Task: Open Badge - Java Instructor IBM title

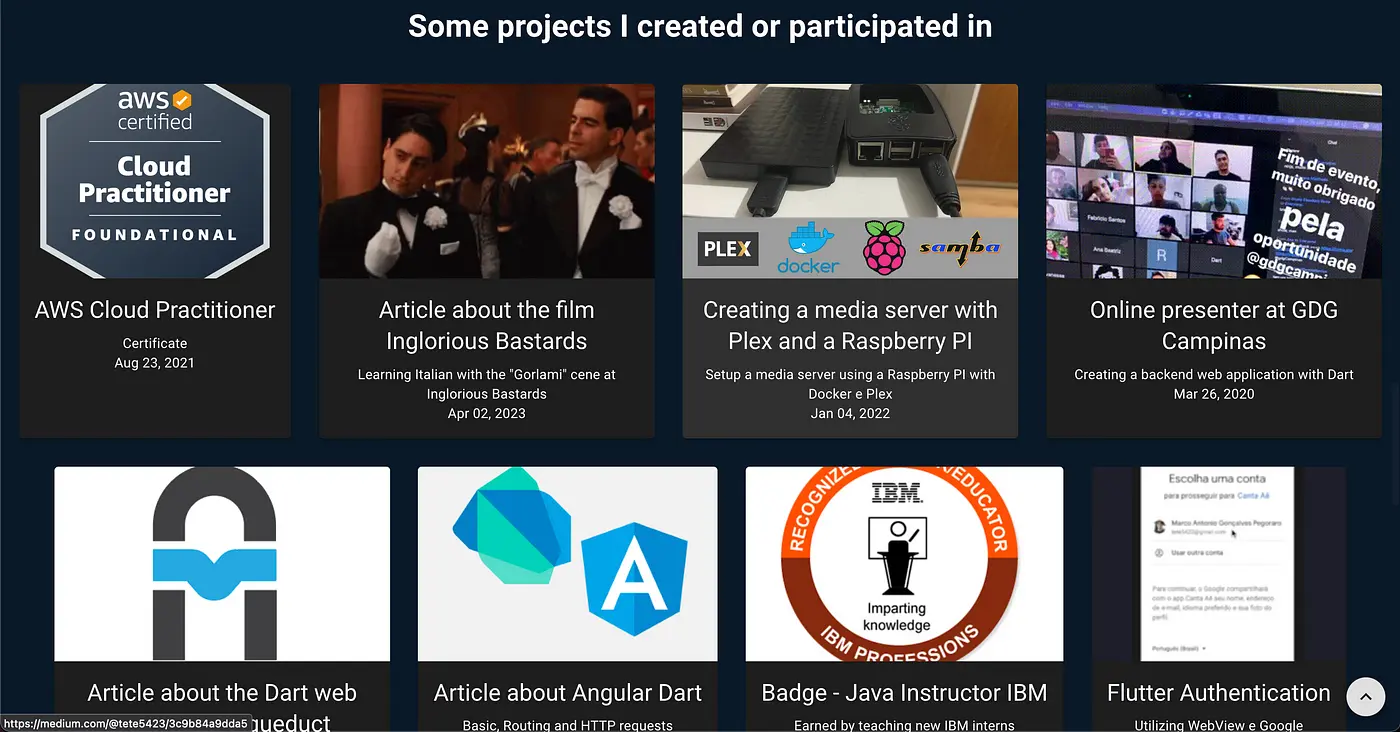Action: coord(904,693)
